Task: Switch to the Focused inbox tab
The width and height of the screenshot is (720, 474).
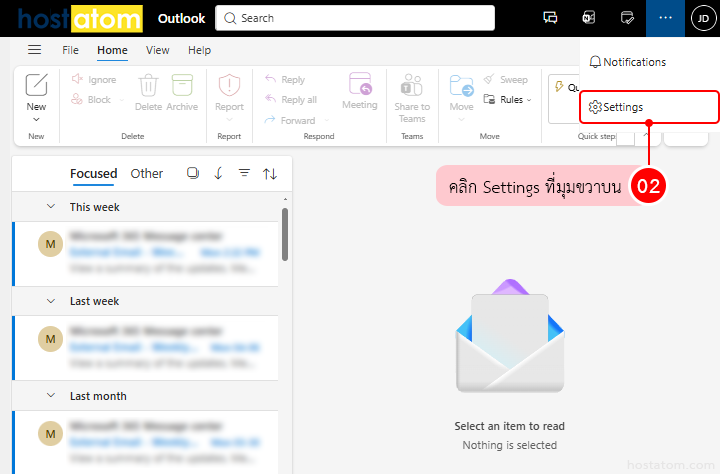Action: pyautogui.click(x=94, y=174)
